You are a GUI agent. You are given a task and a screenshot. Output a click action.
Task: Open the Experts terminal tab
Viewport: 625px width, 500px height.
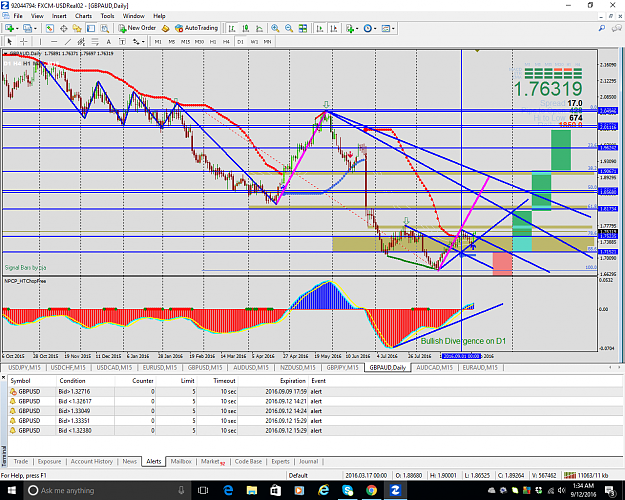280,461
